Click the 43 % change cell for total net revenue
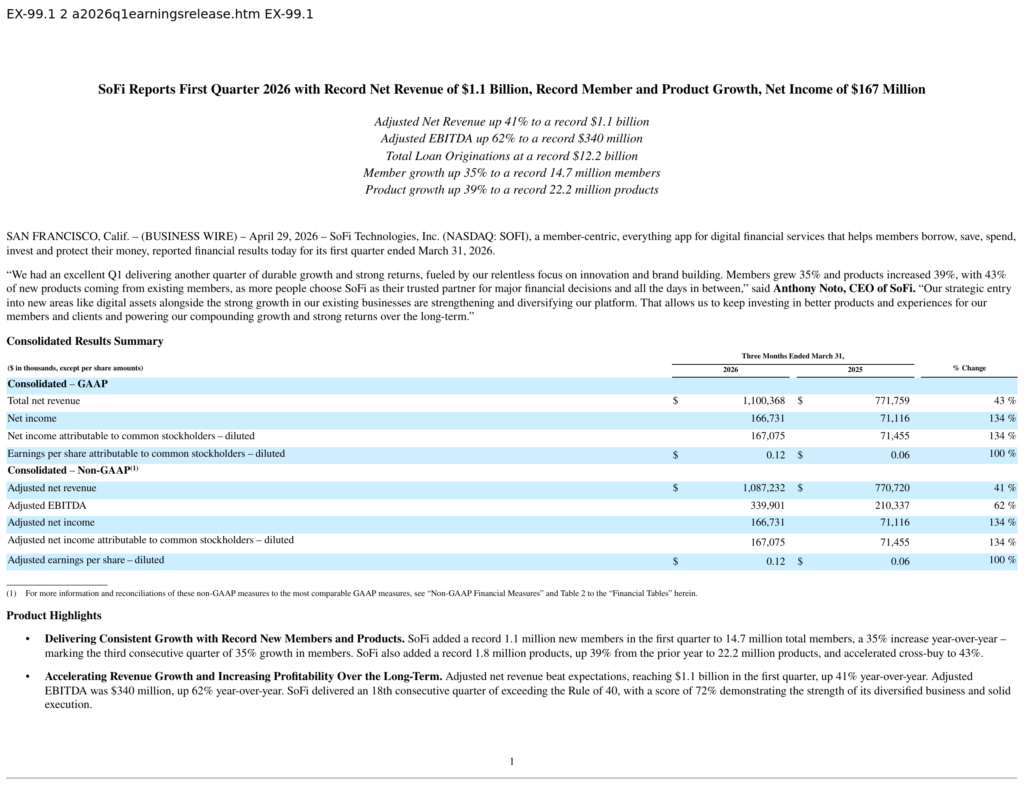The width and height of the screenshot is (1024, 800). tap(1004, 400)
